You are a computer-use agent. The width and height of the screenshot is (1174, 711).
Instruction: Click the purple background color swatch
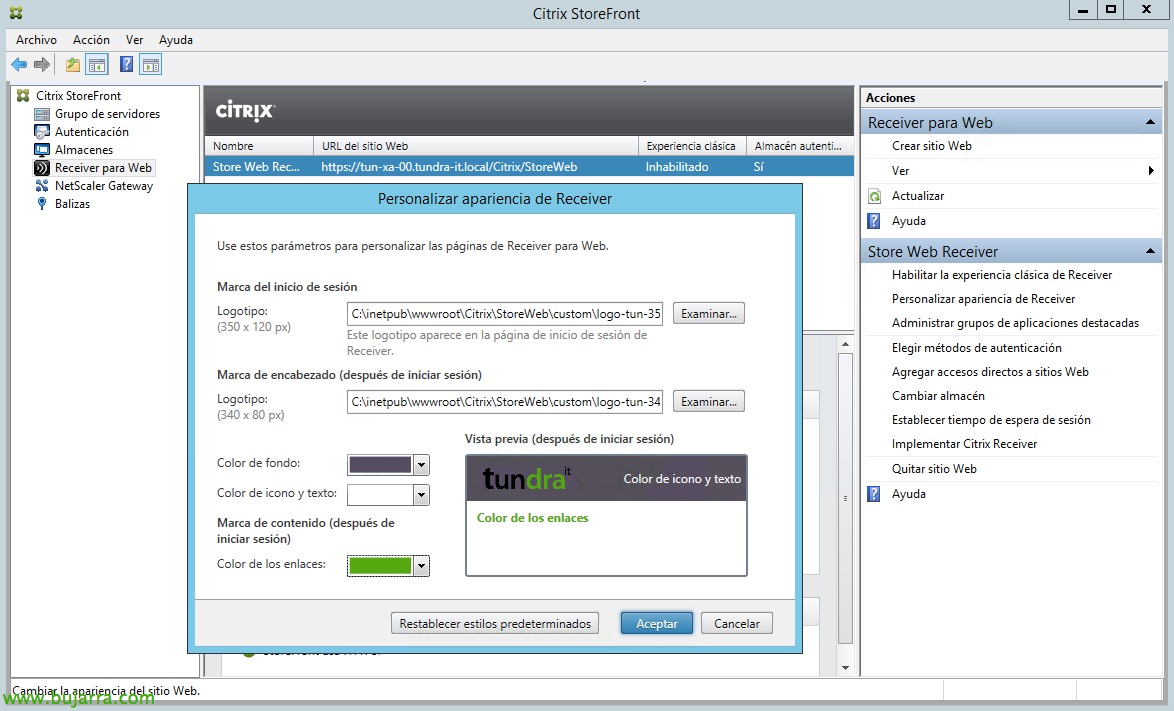tap(380, 465)
